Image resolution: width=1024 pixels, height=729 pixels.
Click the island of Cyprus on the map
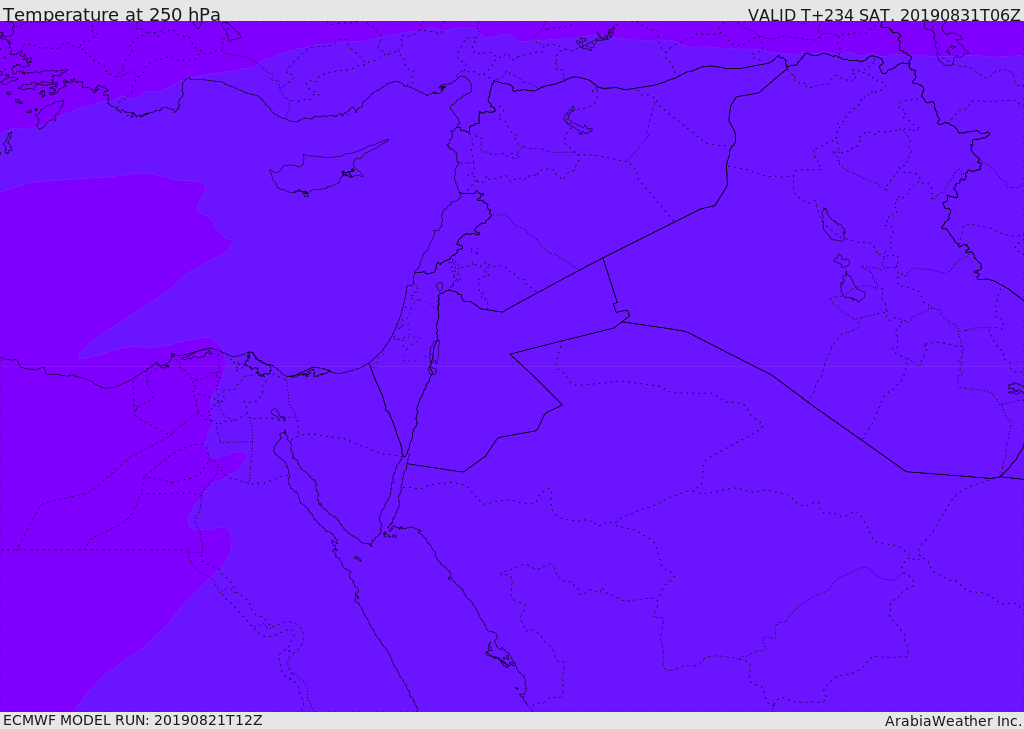click(x=320, y=173)
